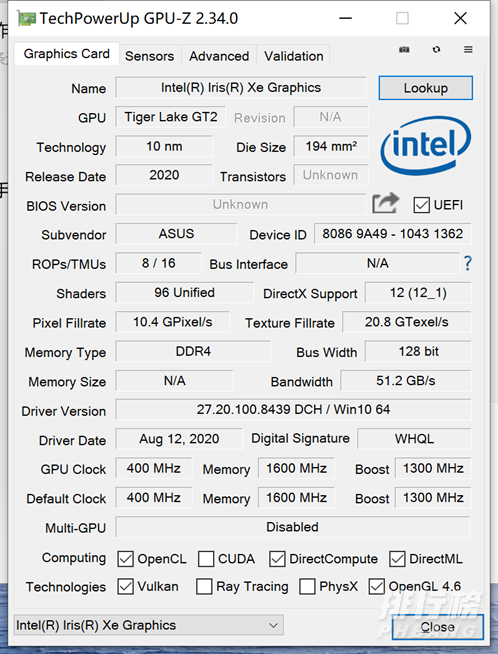The image size is (498, 654).
Task: Click the Intel vendor logo
Action: click(426, 146)
